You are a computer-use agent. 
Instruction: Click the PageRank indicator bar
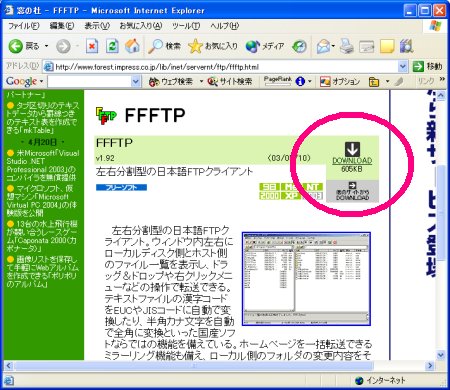click(x=277, y=81)
